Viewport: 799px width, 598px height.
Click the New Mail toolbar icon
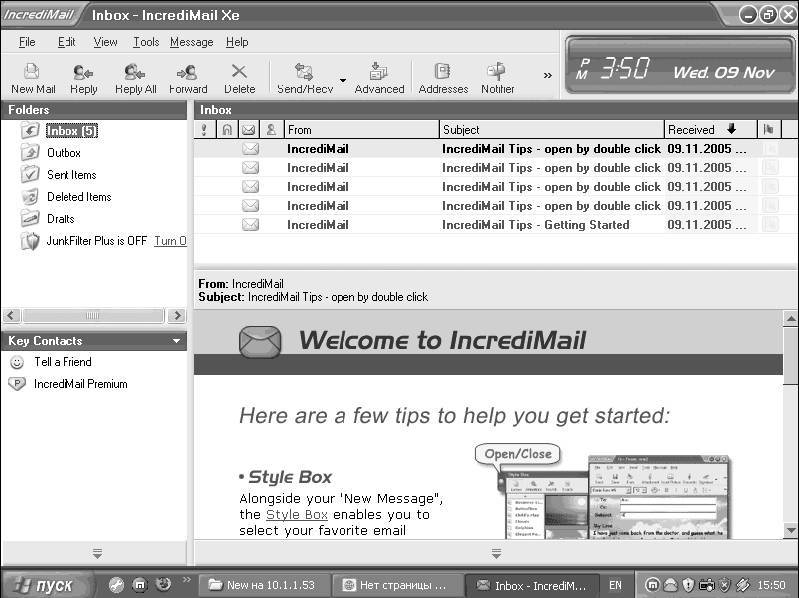click(33, 78)
